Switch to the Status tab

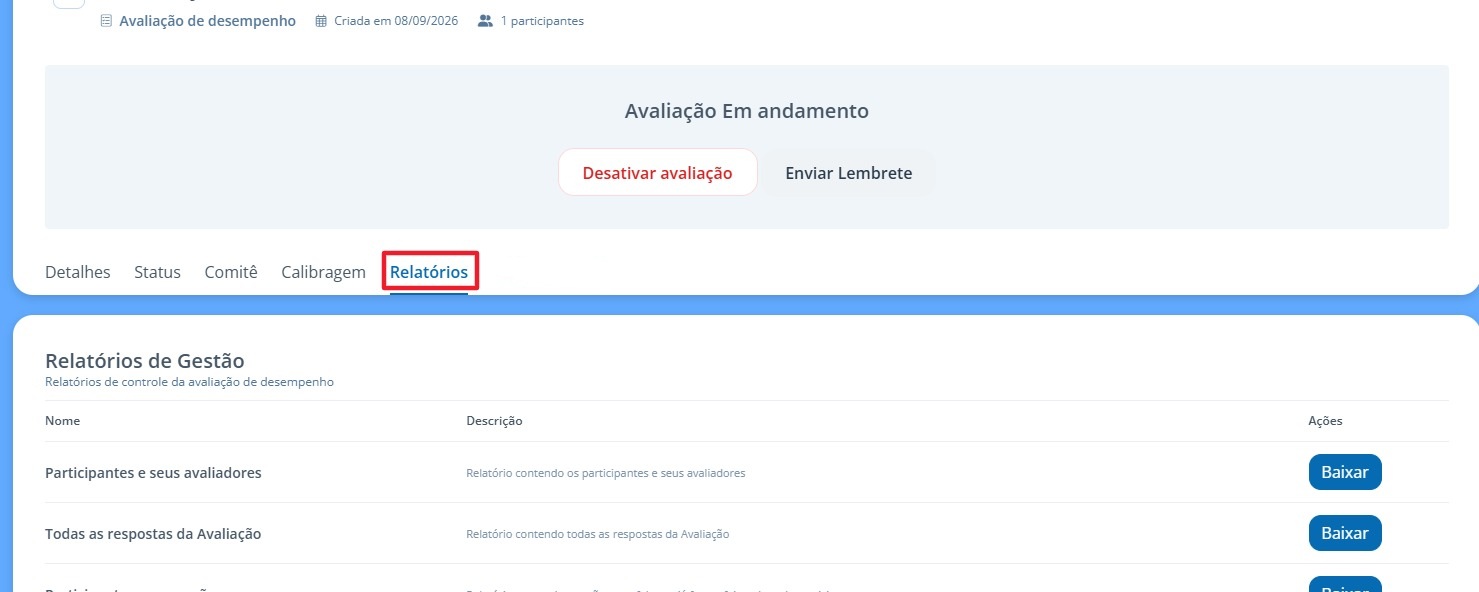point(157,272)
